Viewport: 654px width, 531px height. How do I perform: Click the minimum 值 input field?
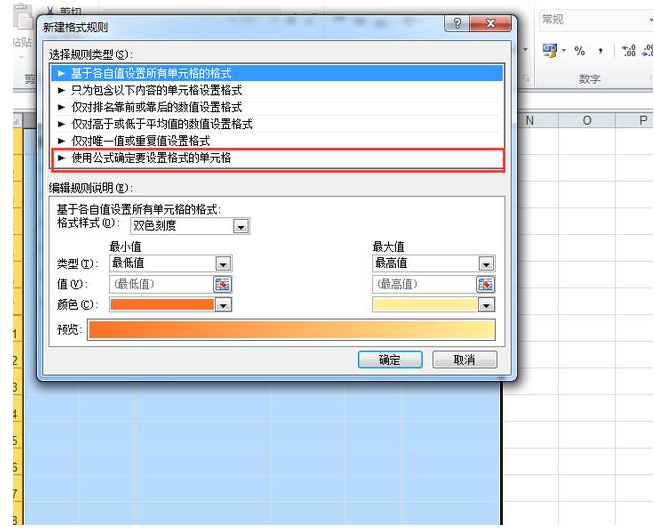point(161,284)
